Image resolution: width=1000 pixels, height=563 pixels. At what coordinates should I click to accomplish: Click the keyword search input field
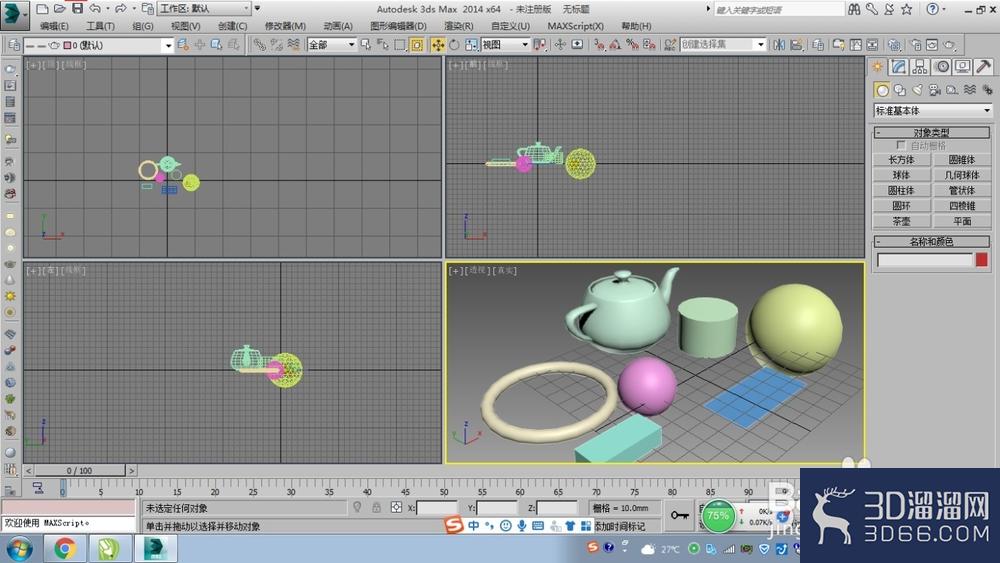point(778,10)
